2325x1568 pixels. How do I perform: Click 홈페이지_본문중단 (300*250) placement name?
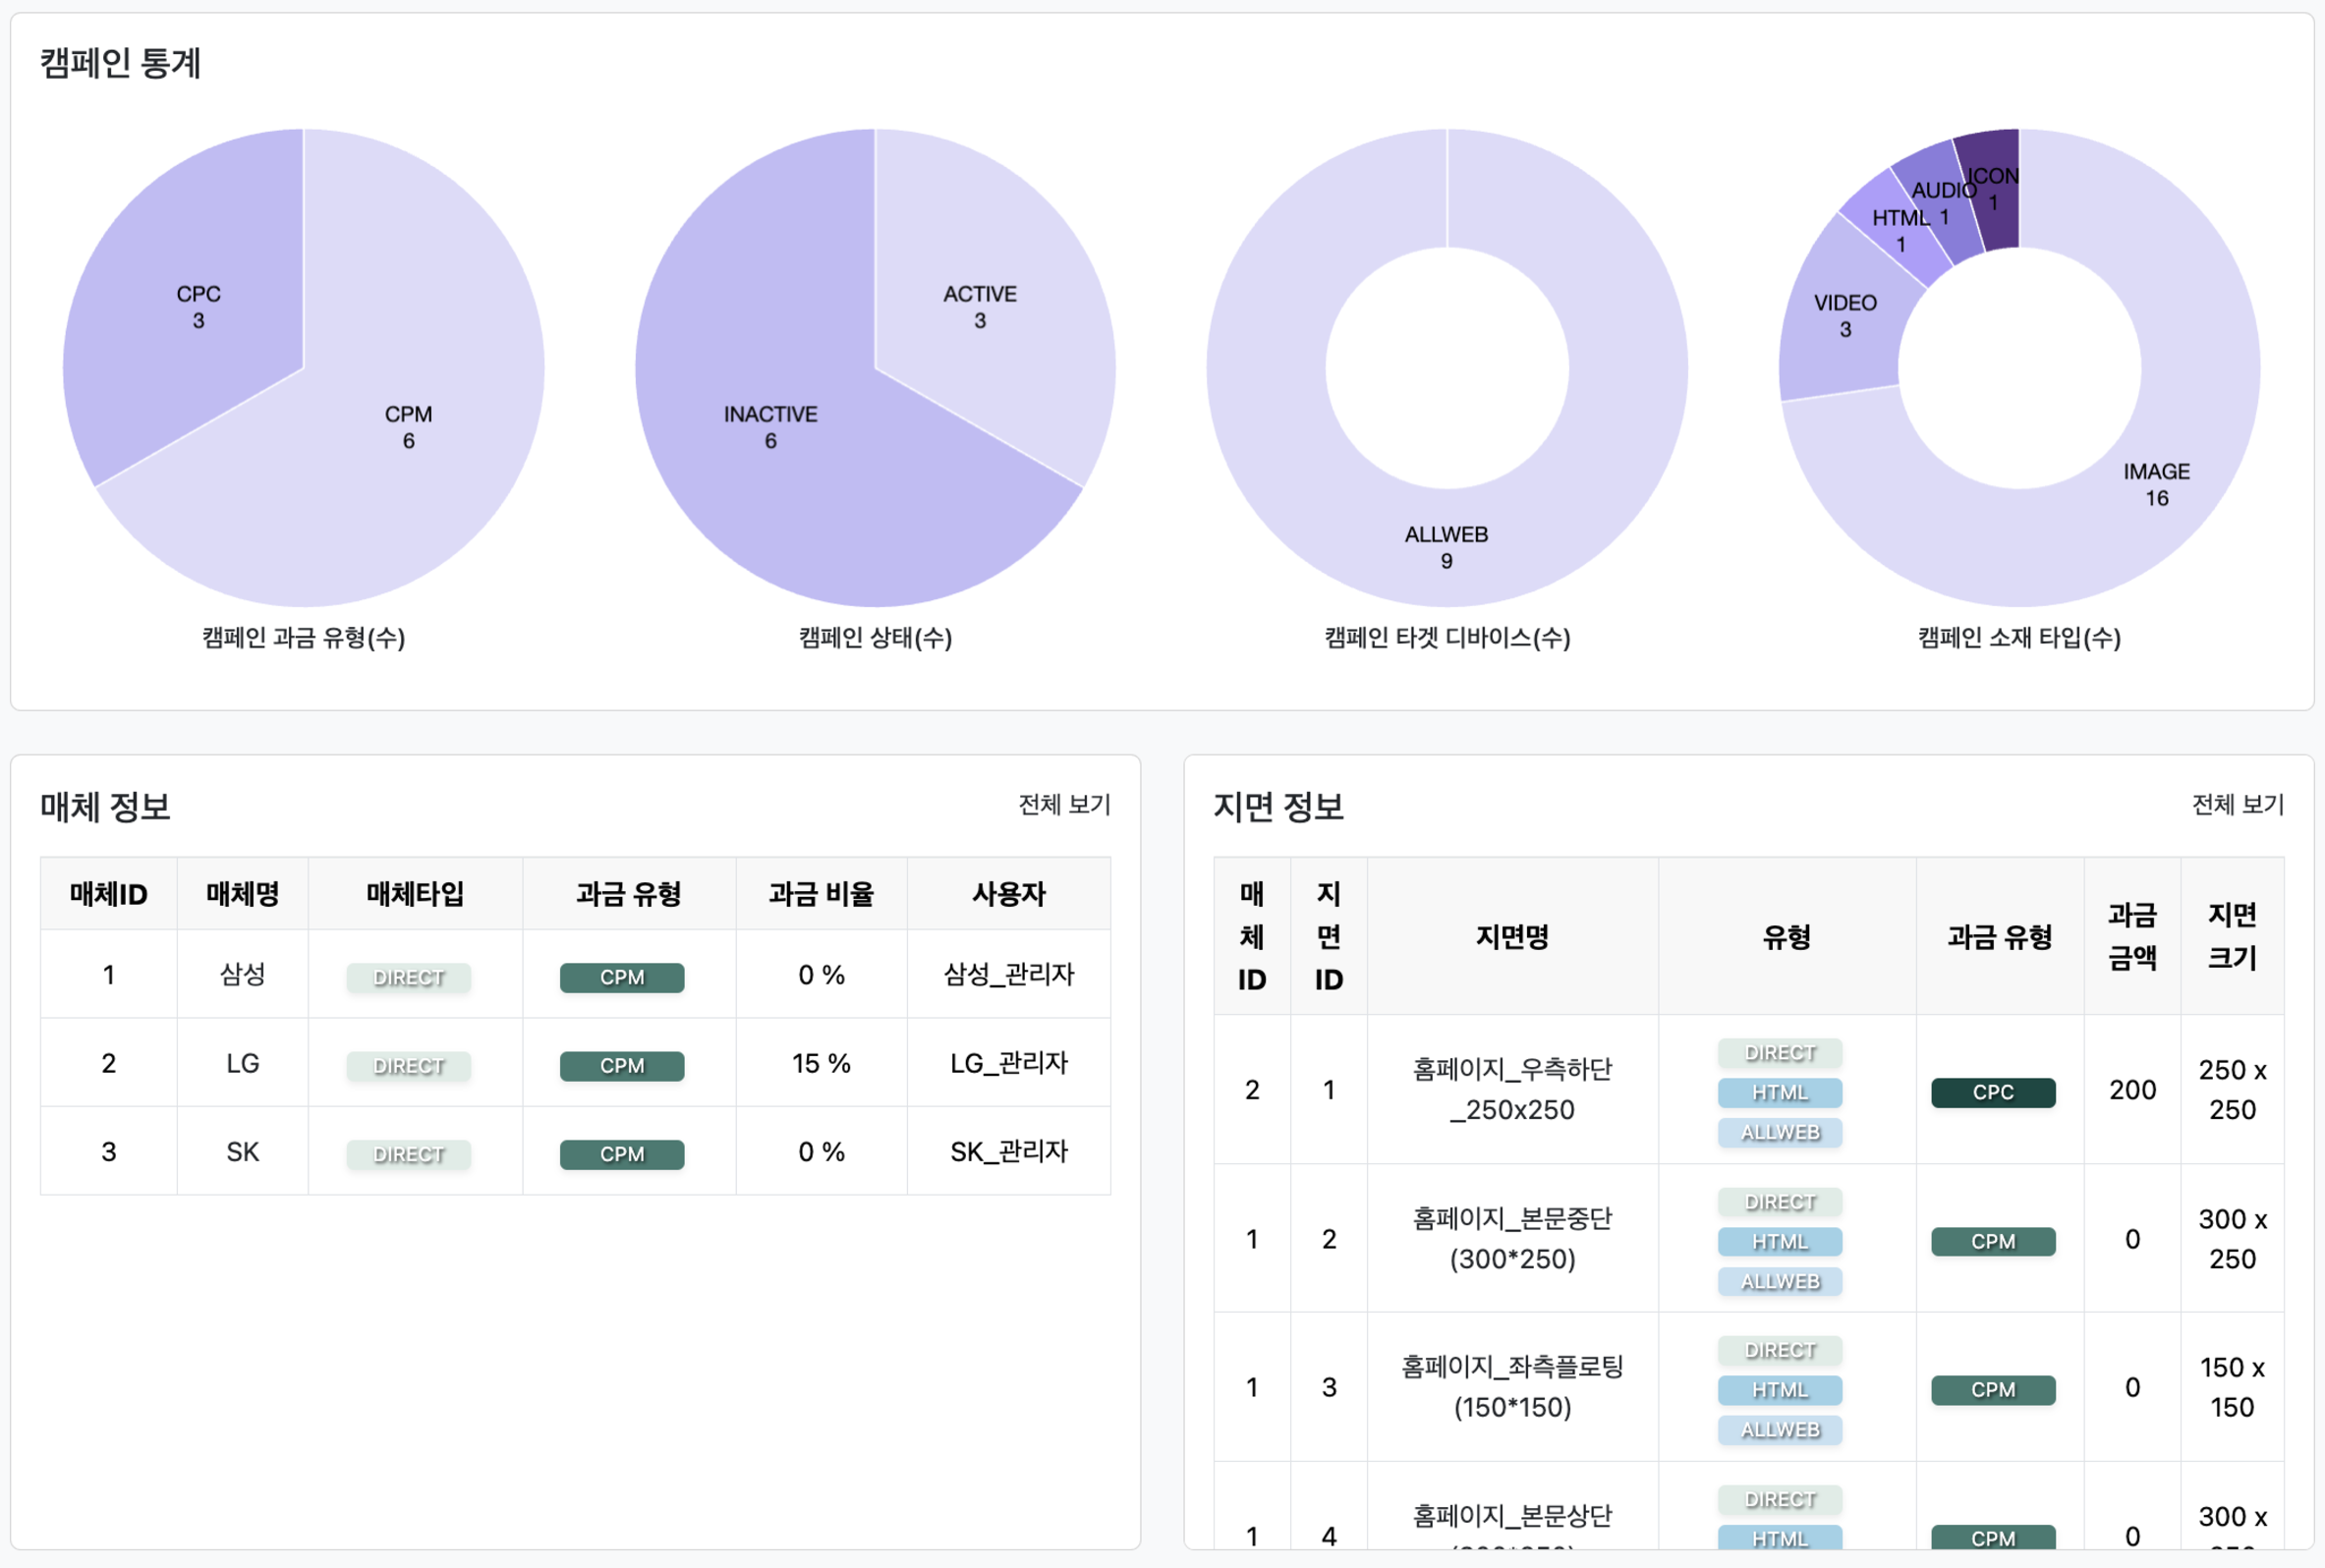[x=1511, y=1238]
